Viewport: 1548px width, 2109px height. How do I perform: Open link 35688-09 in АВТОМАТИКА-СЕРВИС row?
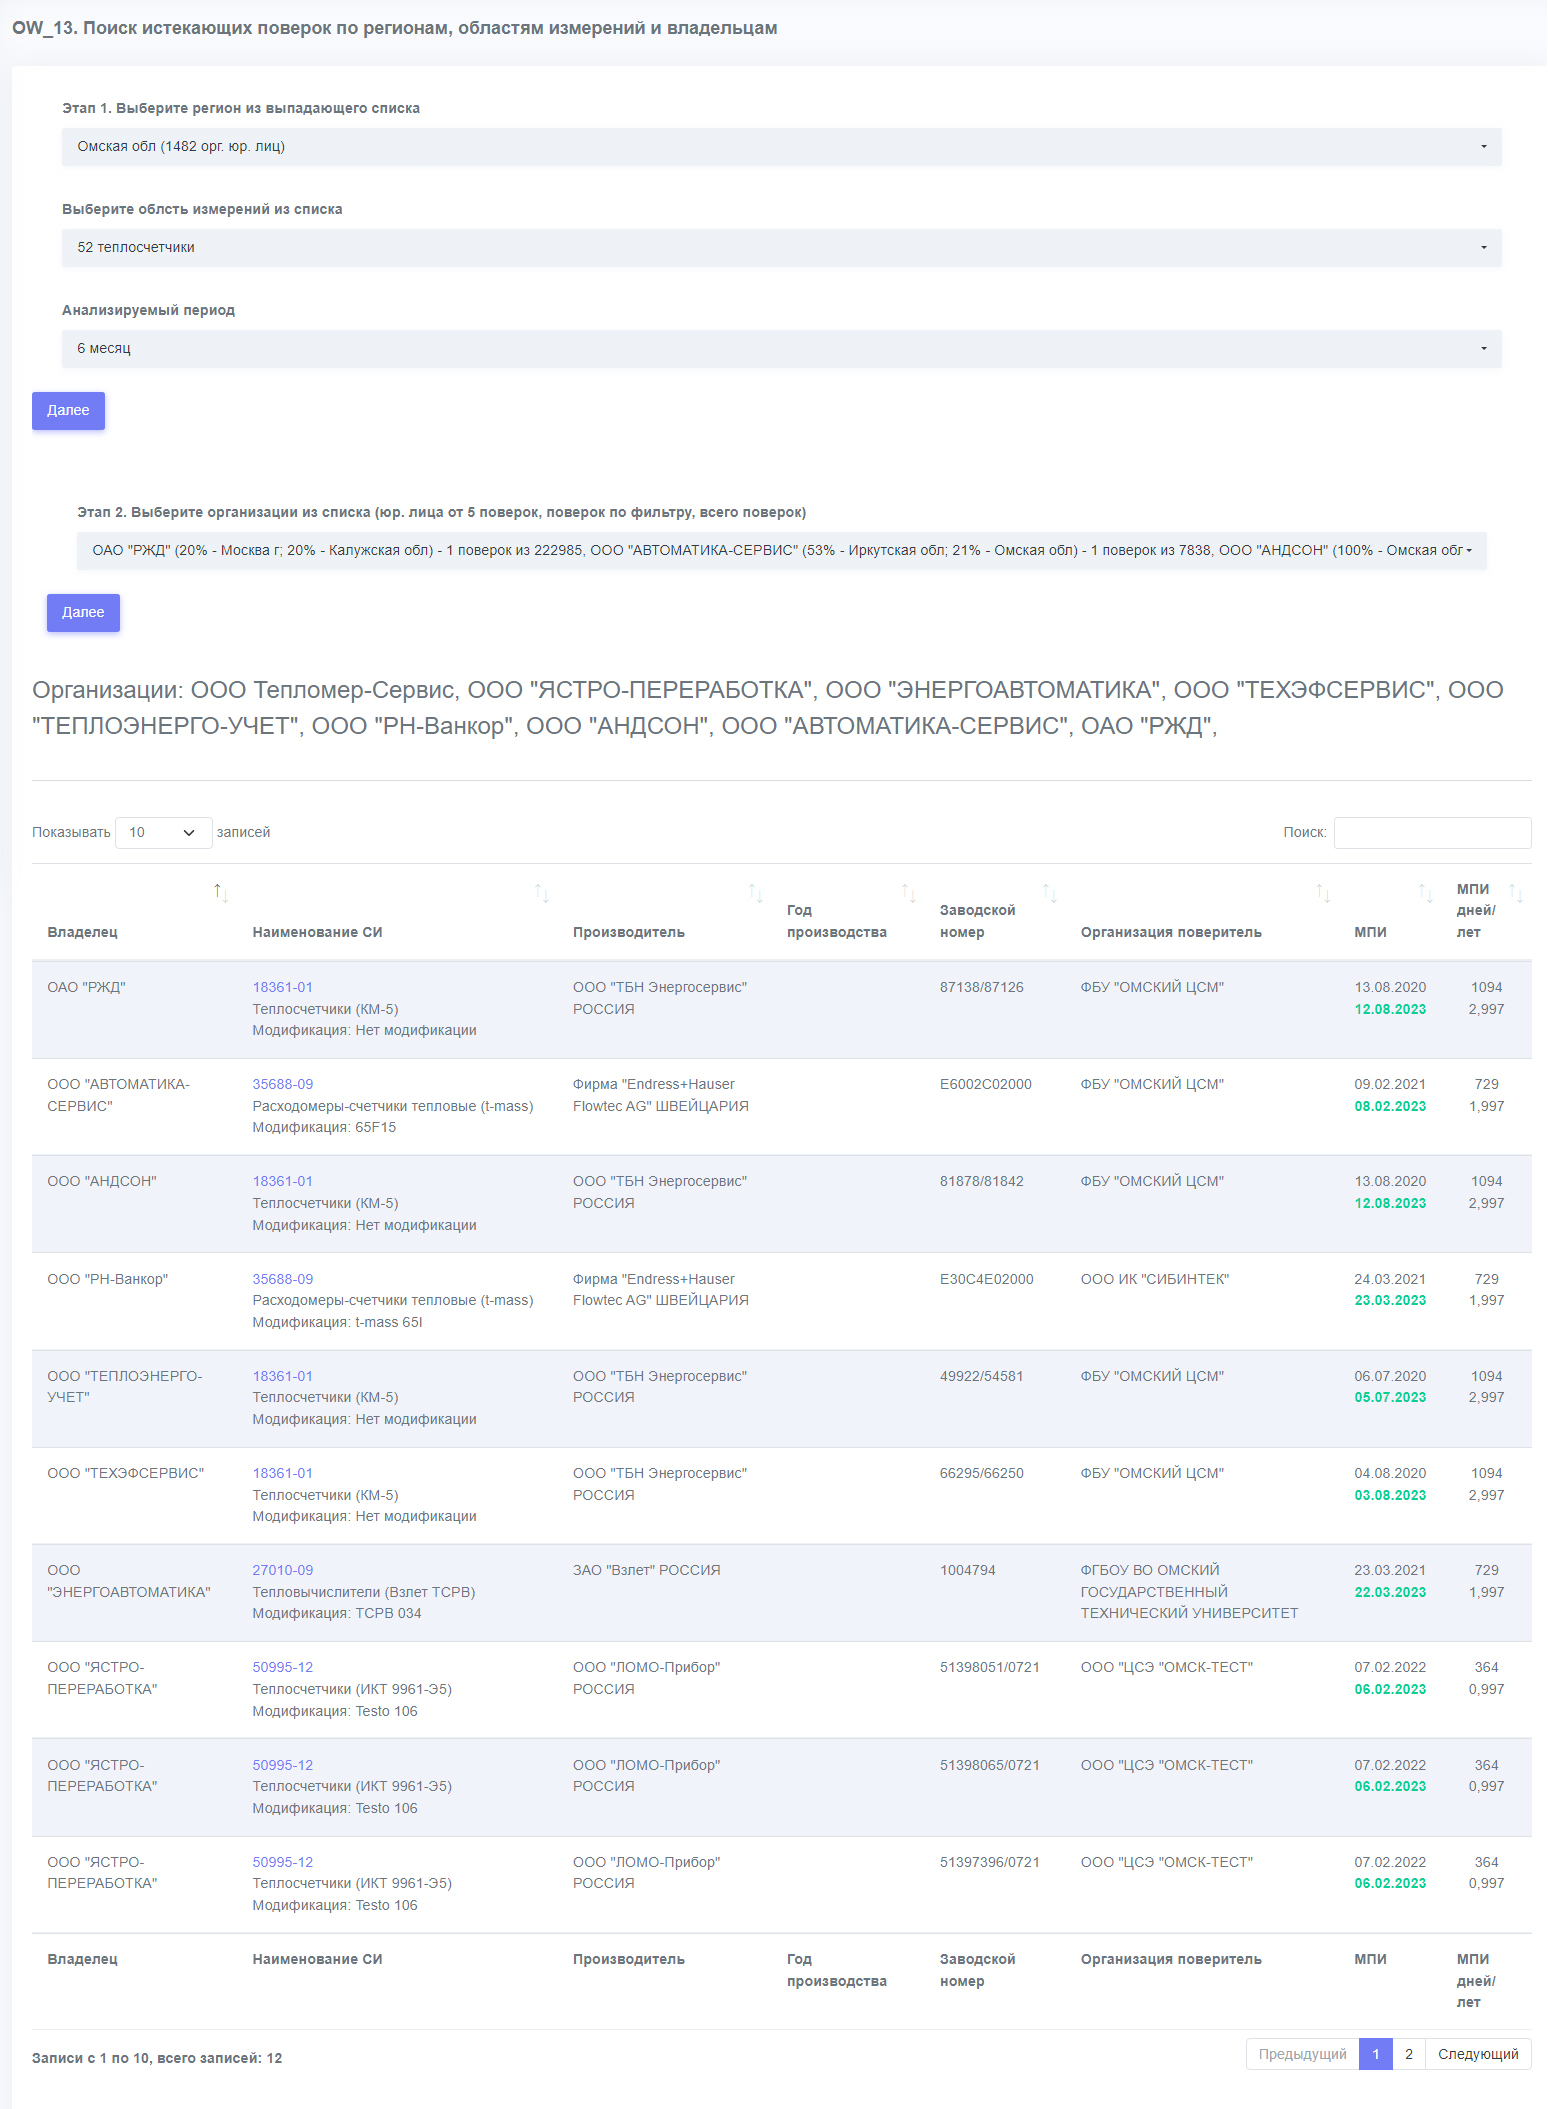click(x=282, y=1085)
